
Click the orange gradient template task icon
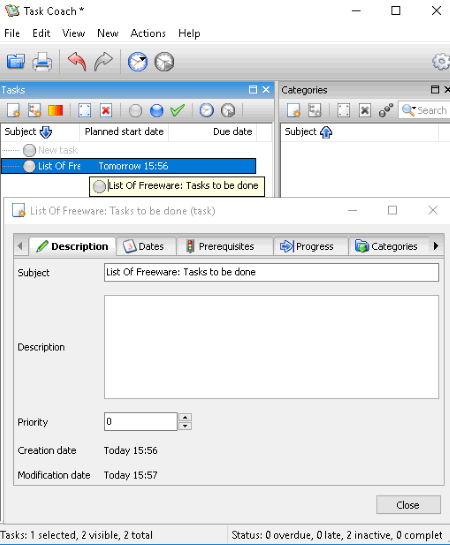[x=56, y=111]
